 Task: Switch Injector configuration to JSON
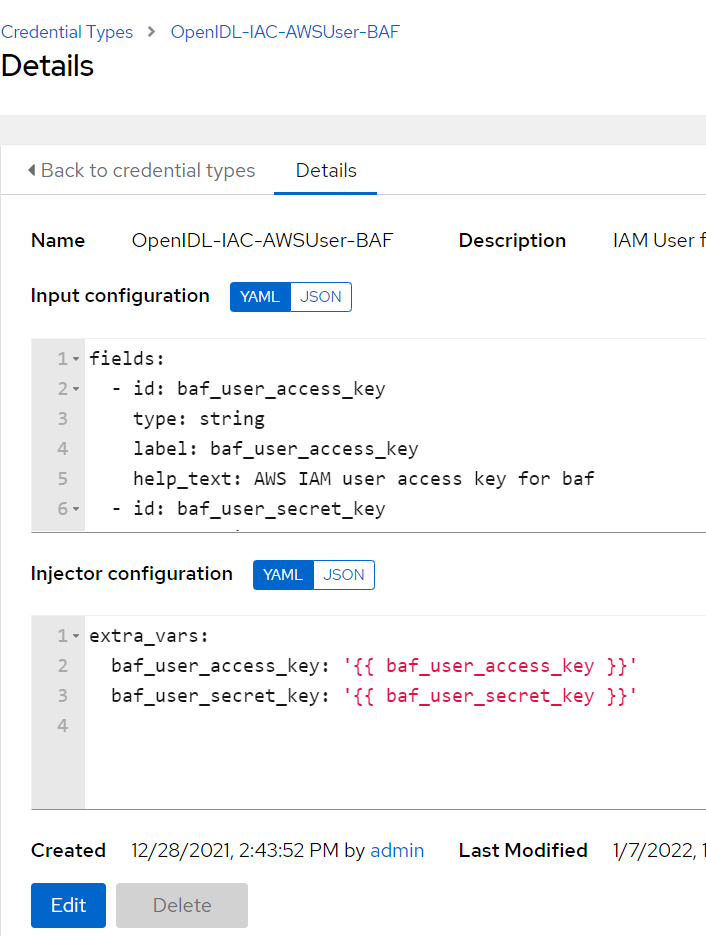[344, 574]
